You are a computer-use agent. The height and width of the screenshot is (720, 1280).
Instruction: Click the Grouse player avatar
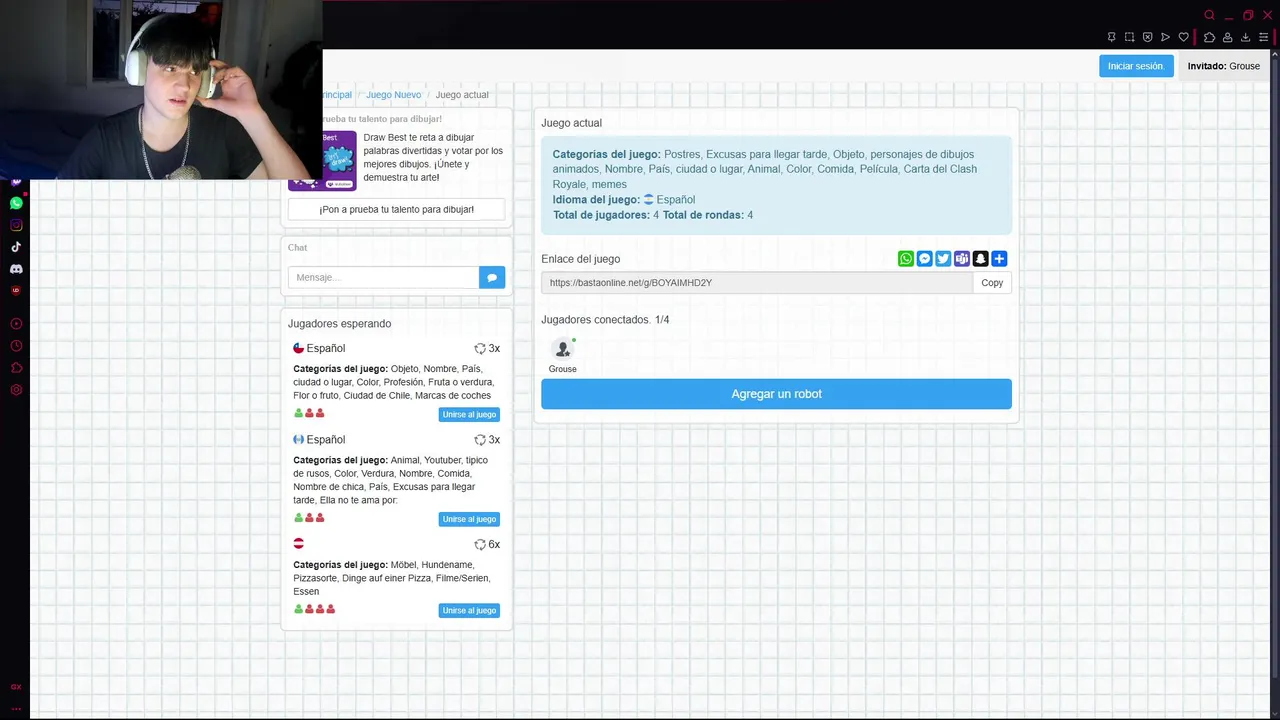point(562,349)
